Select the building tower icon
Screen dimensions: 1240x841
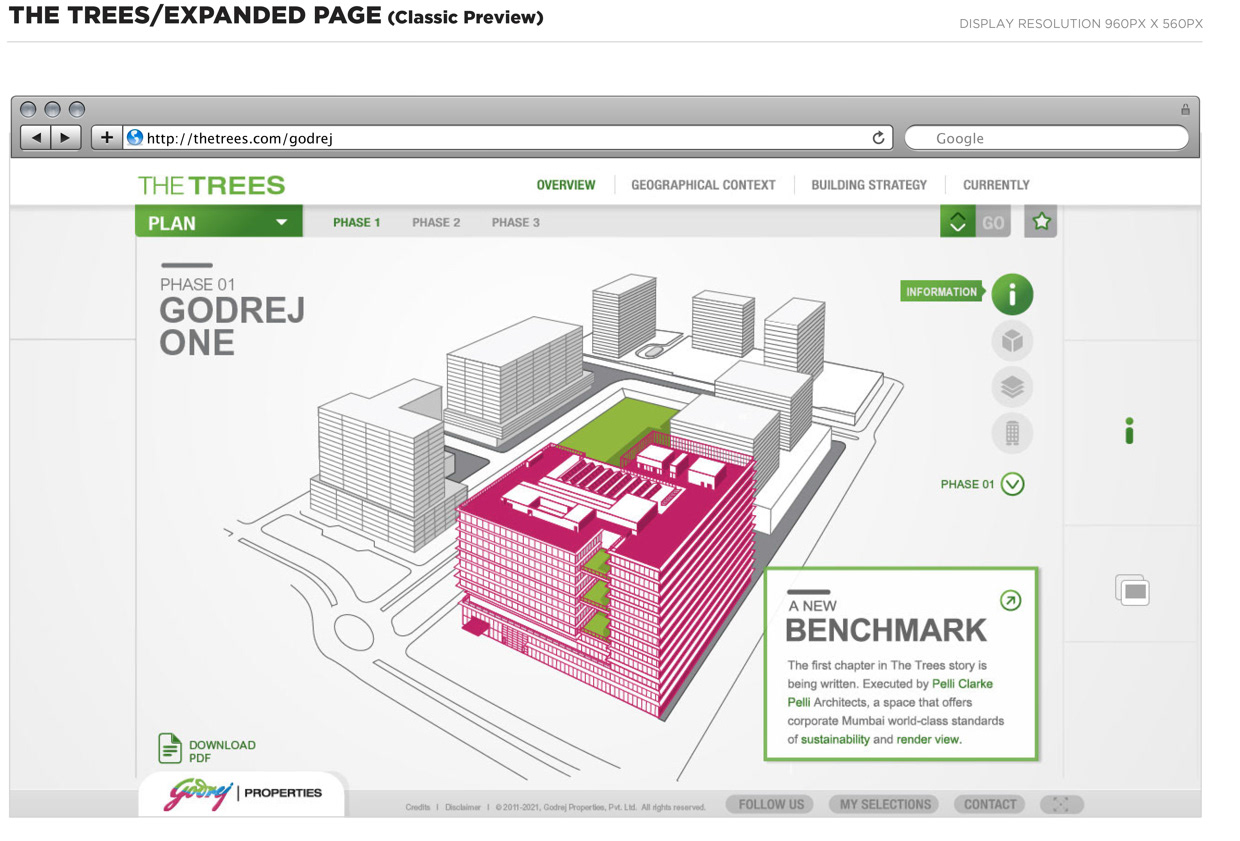[1012, 433]
